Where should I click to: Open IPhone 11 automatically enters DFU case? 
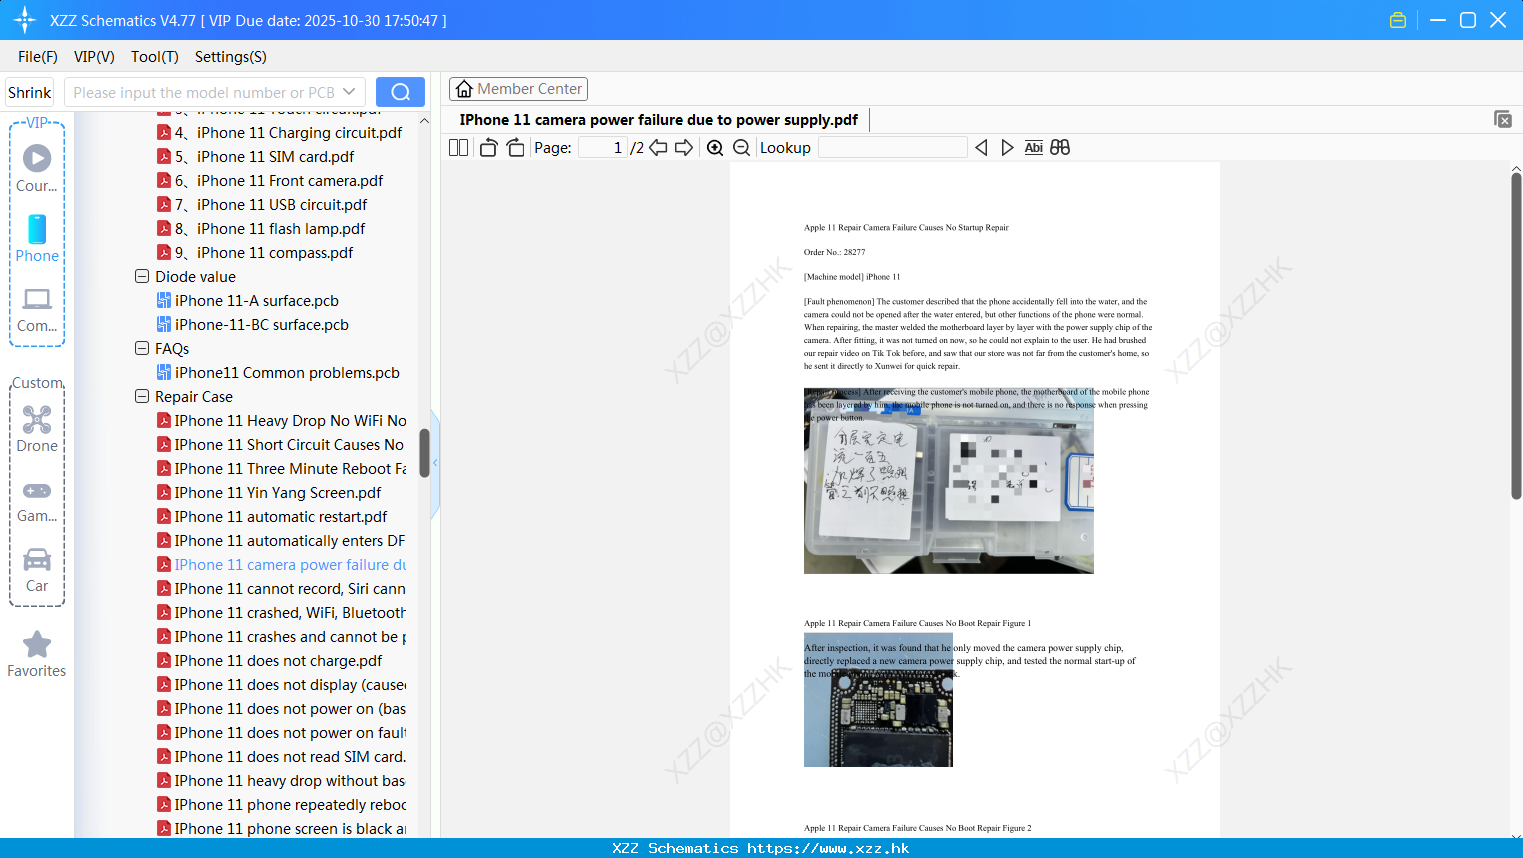pos(281,541)
